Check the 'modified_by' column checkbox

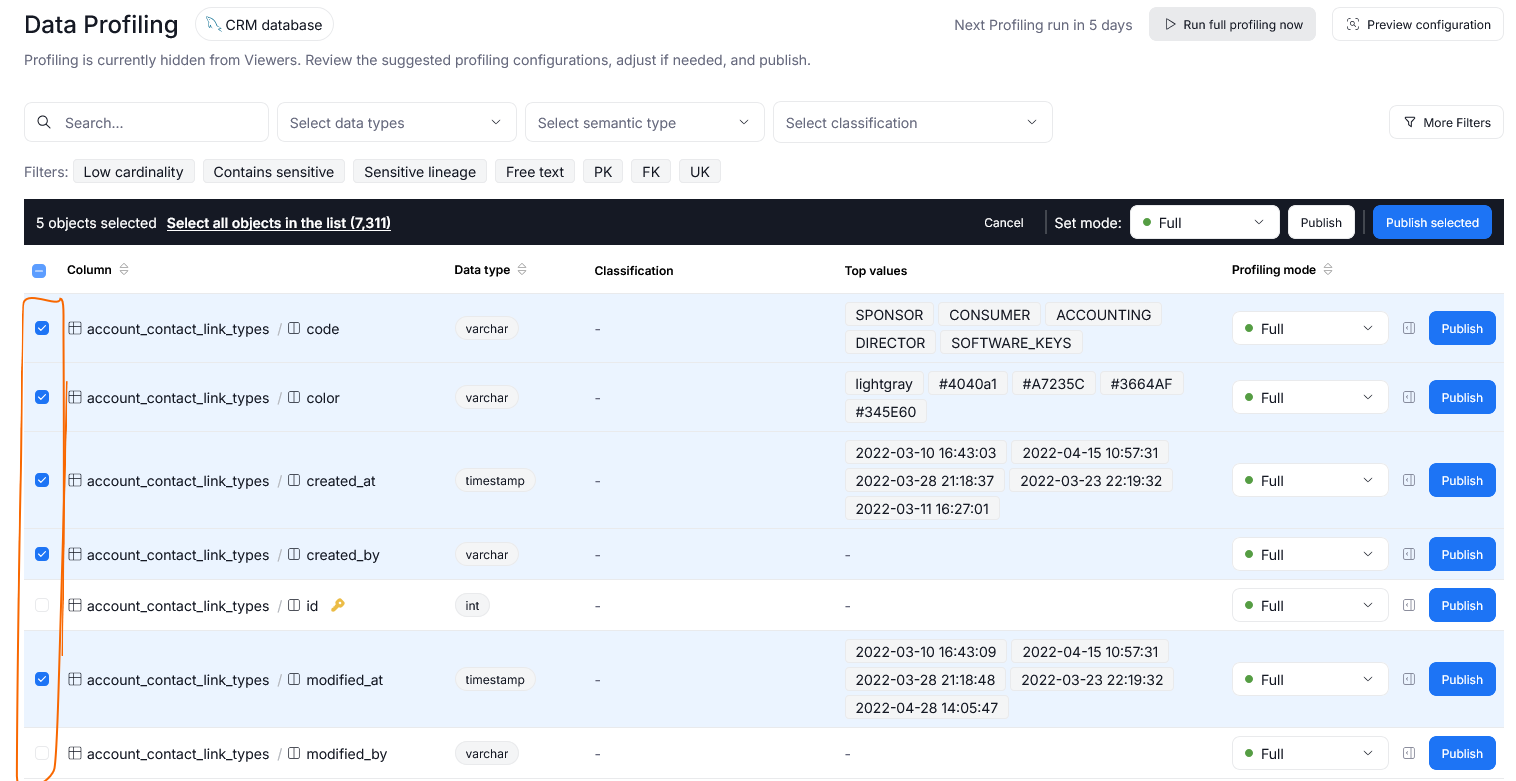pyautogui.click(x=42, y=753)
